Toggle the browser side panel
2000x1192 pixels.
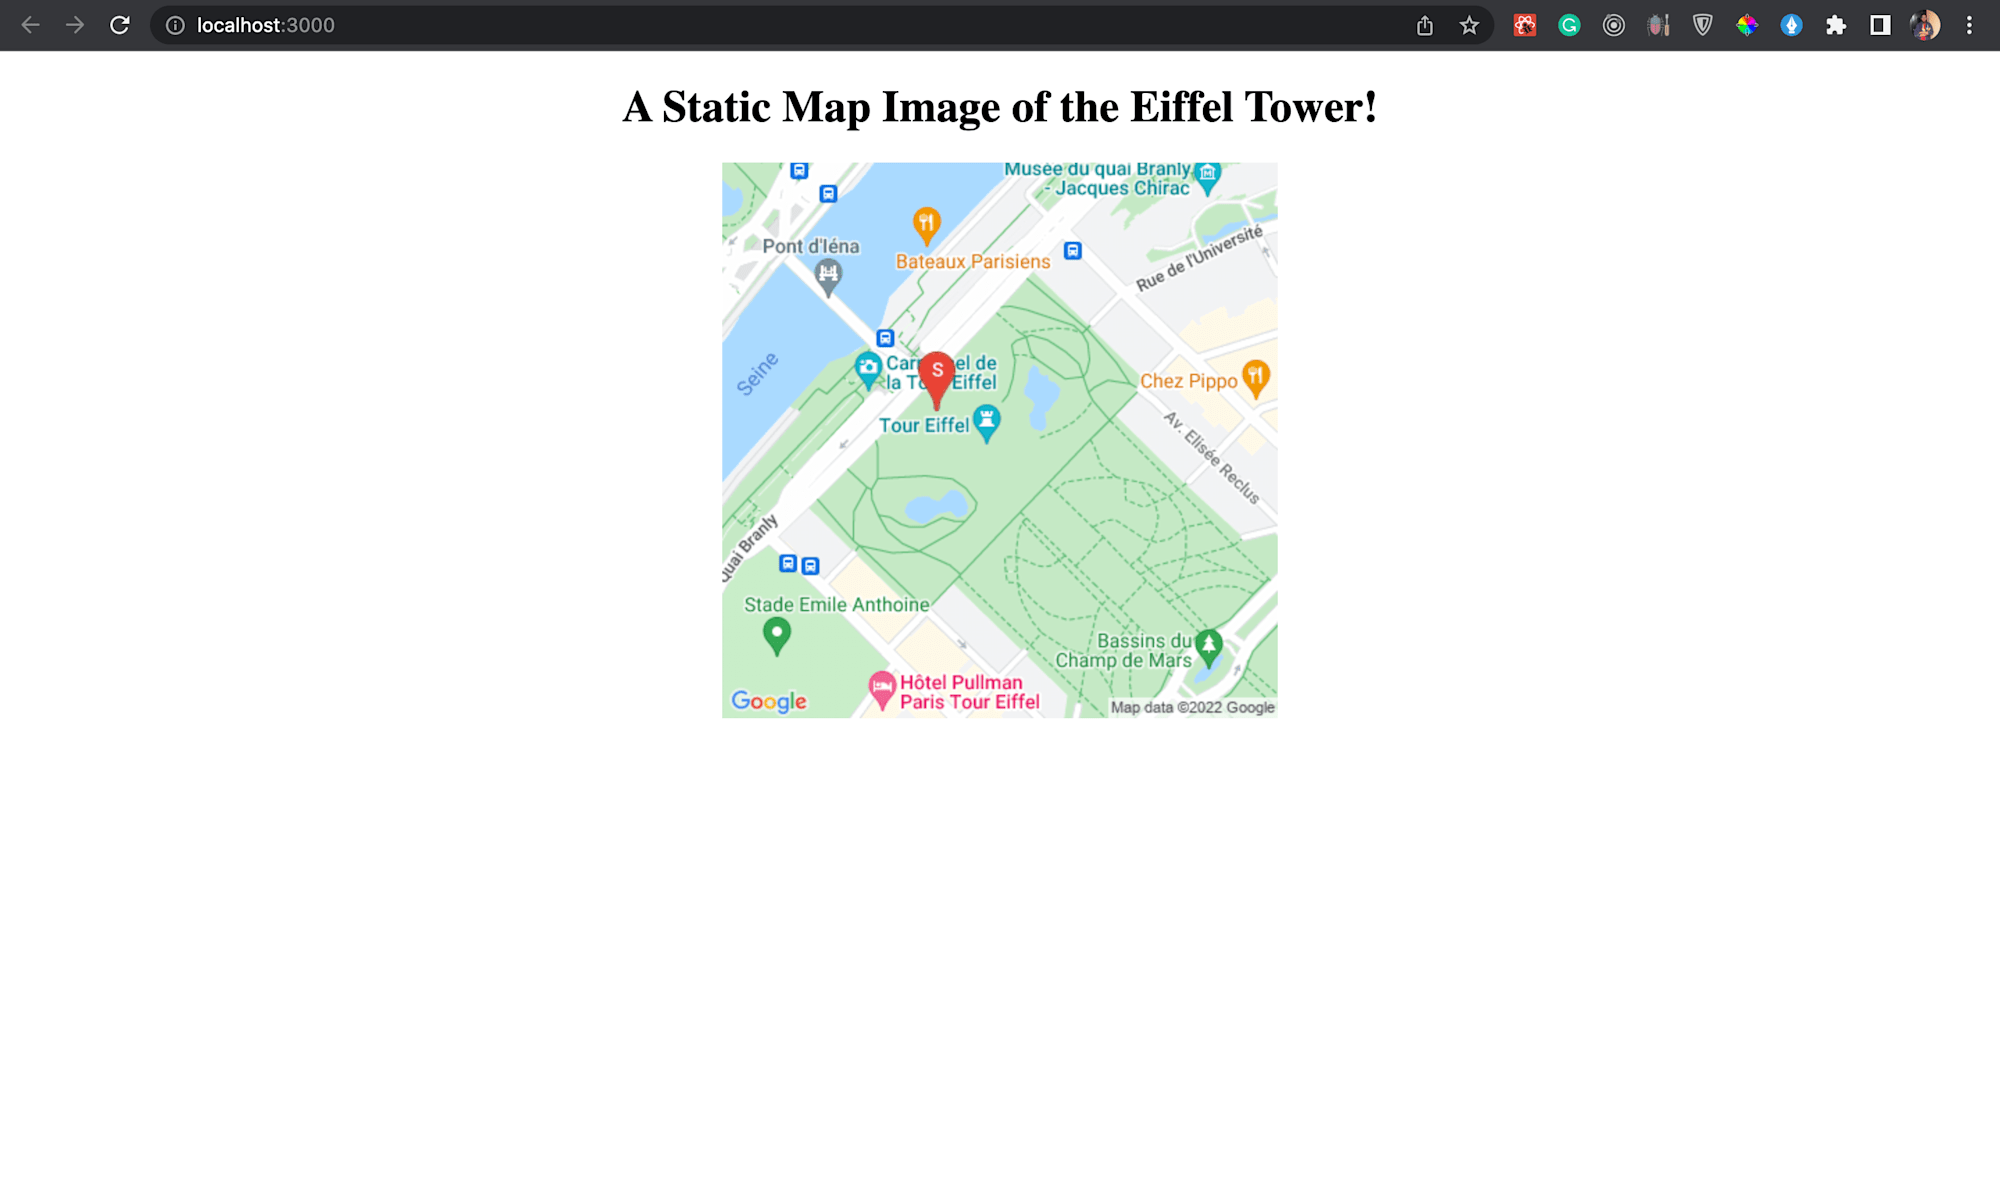click(1880, 25)
